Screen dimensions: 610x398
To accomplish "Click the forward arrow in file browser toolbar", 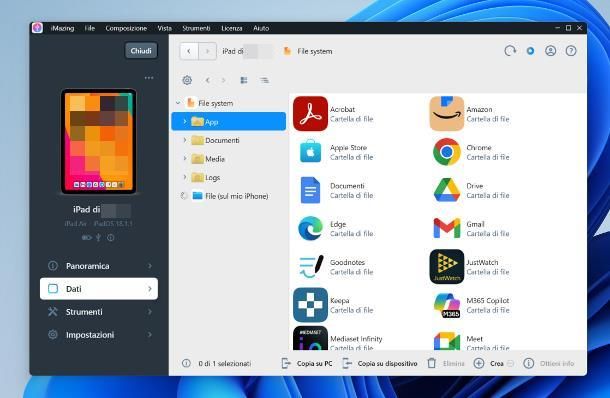I will tap(224, 80).
